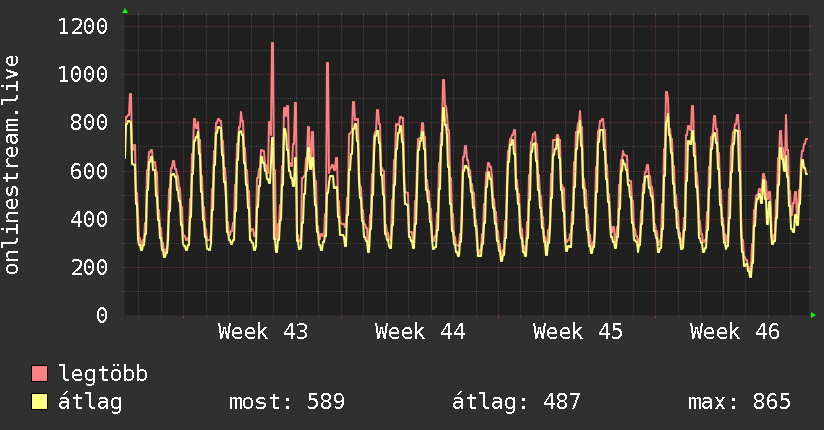Click the 'max: 865' value
824x430 pixels.
pyautogui.click(x=739, y=402)
